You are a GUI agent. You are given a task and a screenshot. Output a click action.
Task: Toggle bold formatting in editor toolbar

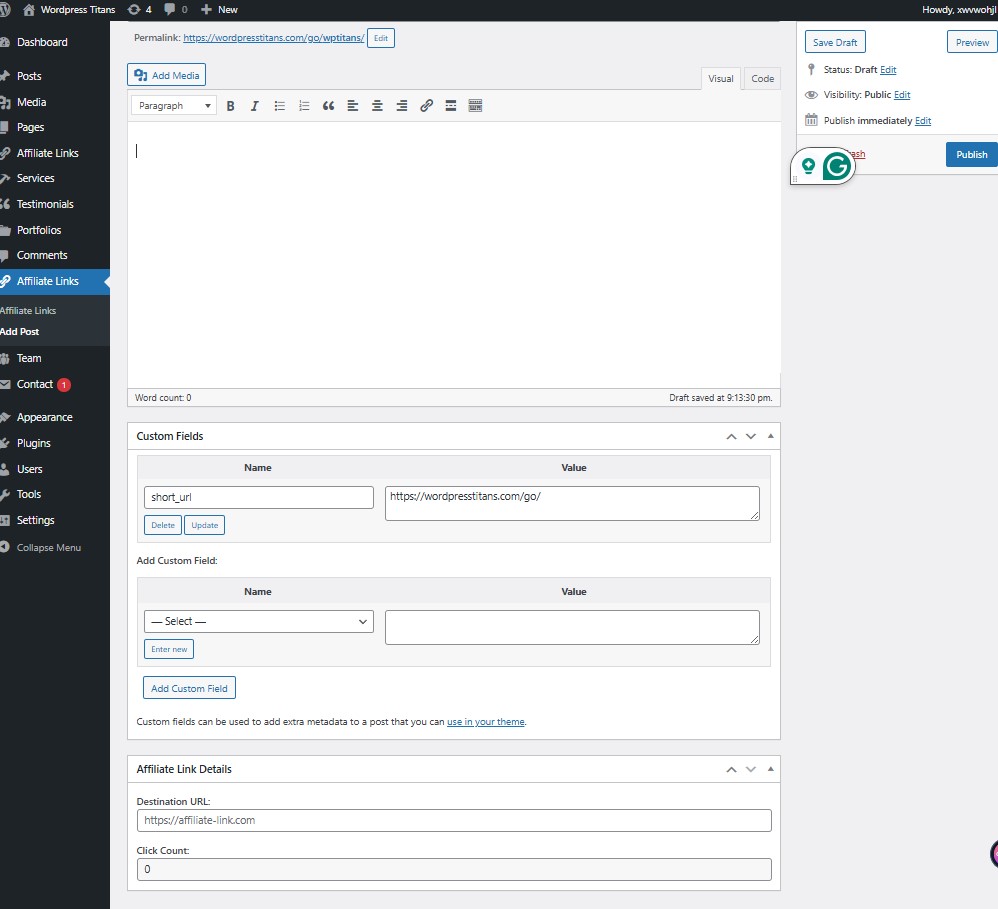coord(230,106)
